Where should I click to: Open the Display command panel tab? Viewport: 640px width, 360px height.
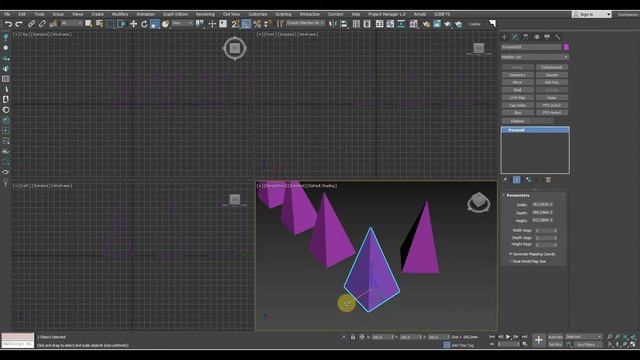click(547, 37)
